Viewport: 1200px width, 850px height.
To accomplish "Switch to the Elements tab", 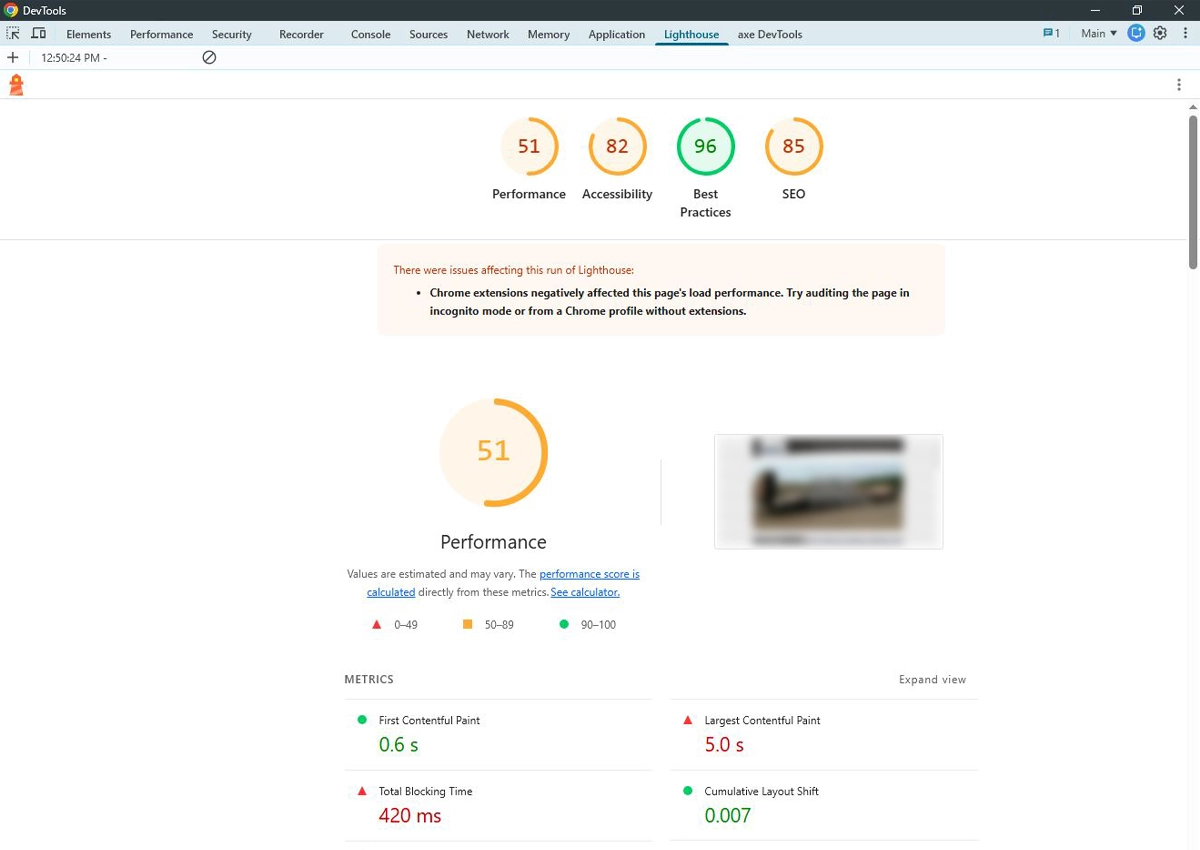I will point(89,34).
